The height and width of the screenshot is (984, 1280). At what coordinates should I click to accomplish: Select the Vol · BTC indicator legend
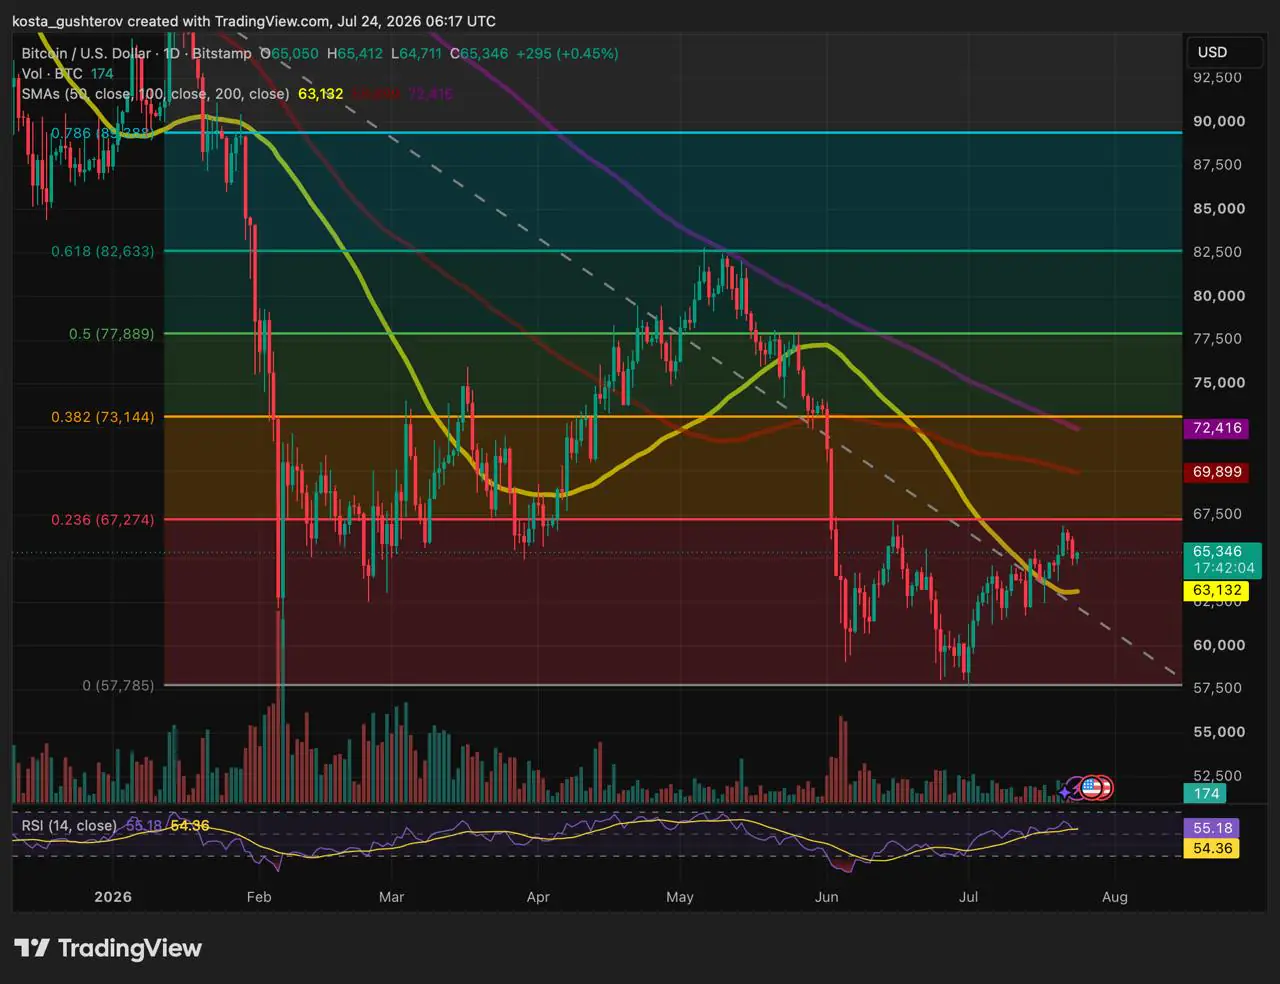53,73
